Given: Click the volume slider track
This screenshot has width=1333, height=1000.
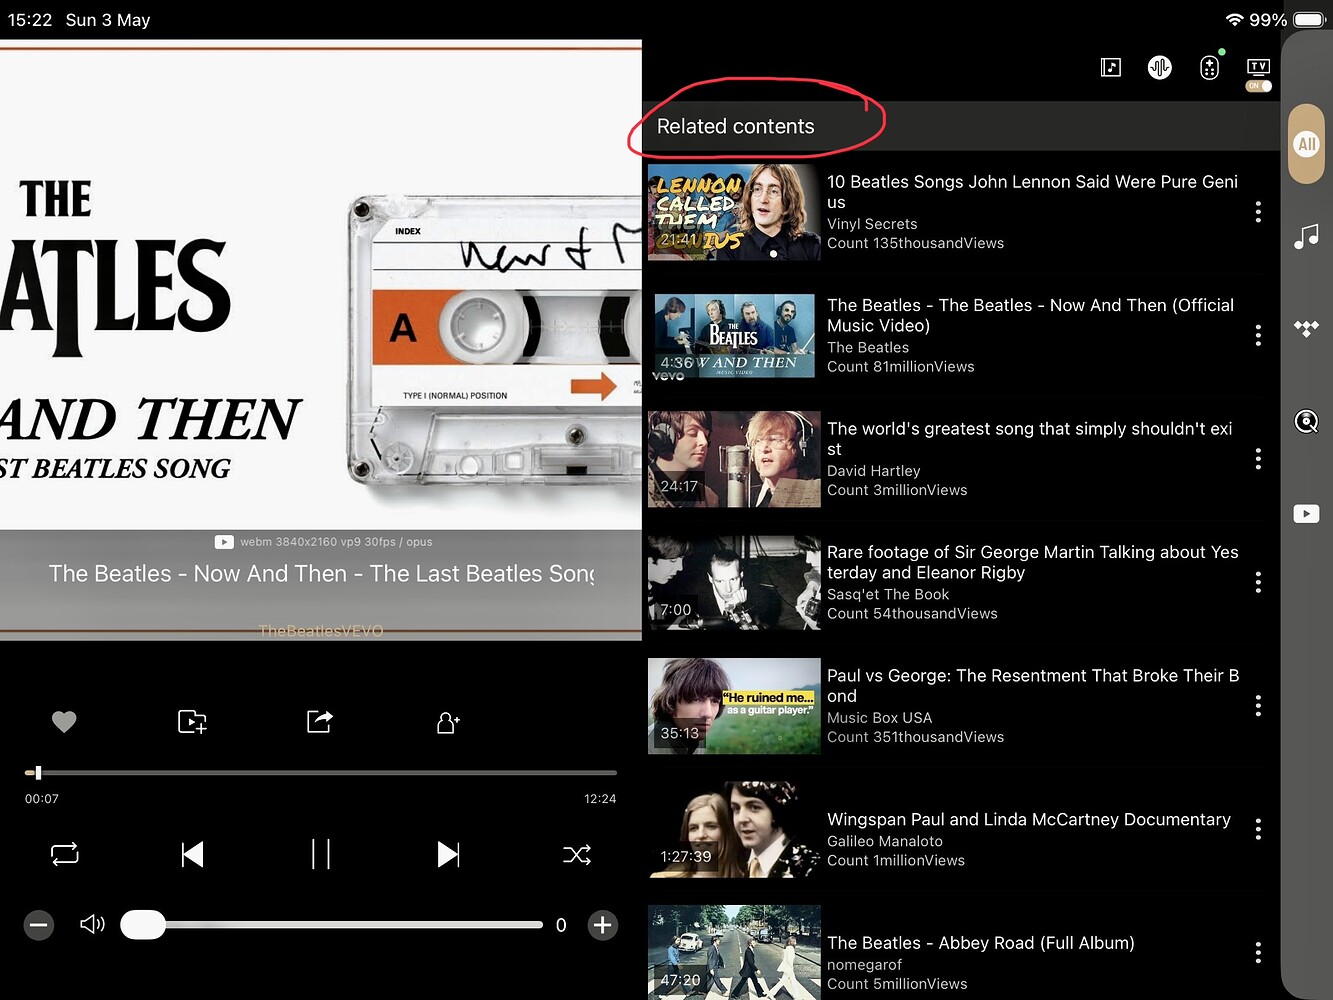Looking at the screenshot, I should (332, 925).
